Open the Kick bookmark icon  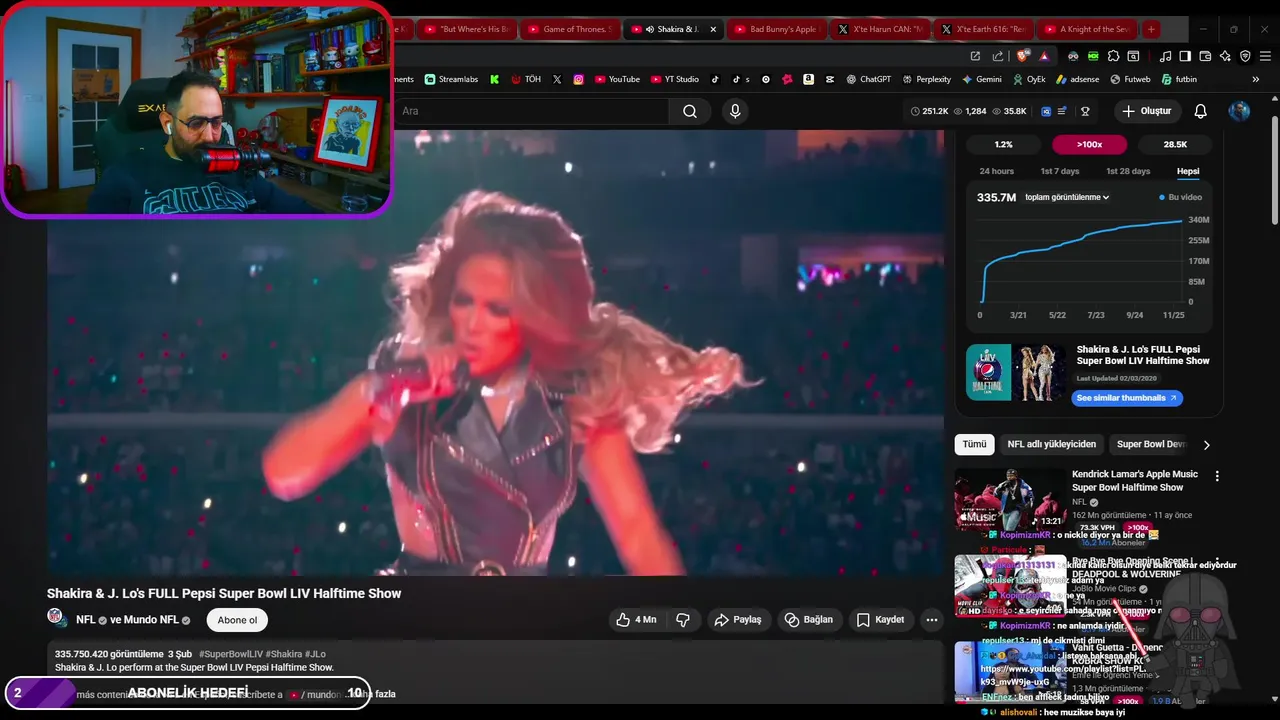pos(494,79)
